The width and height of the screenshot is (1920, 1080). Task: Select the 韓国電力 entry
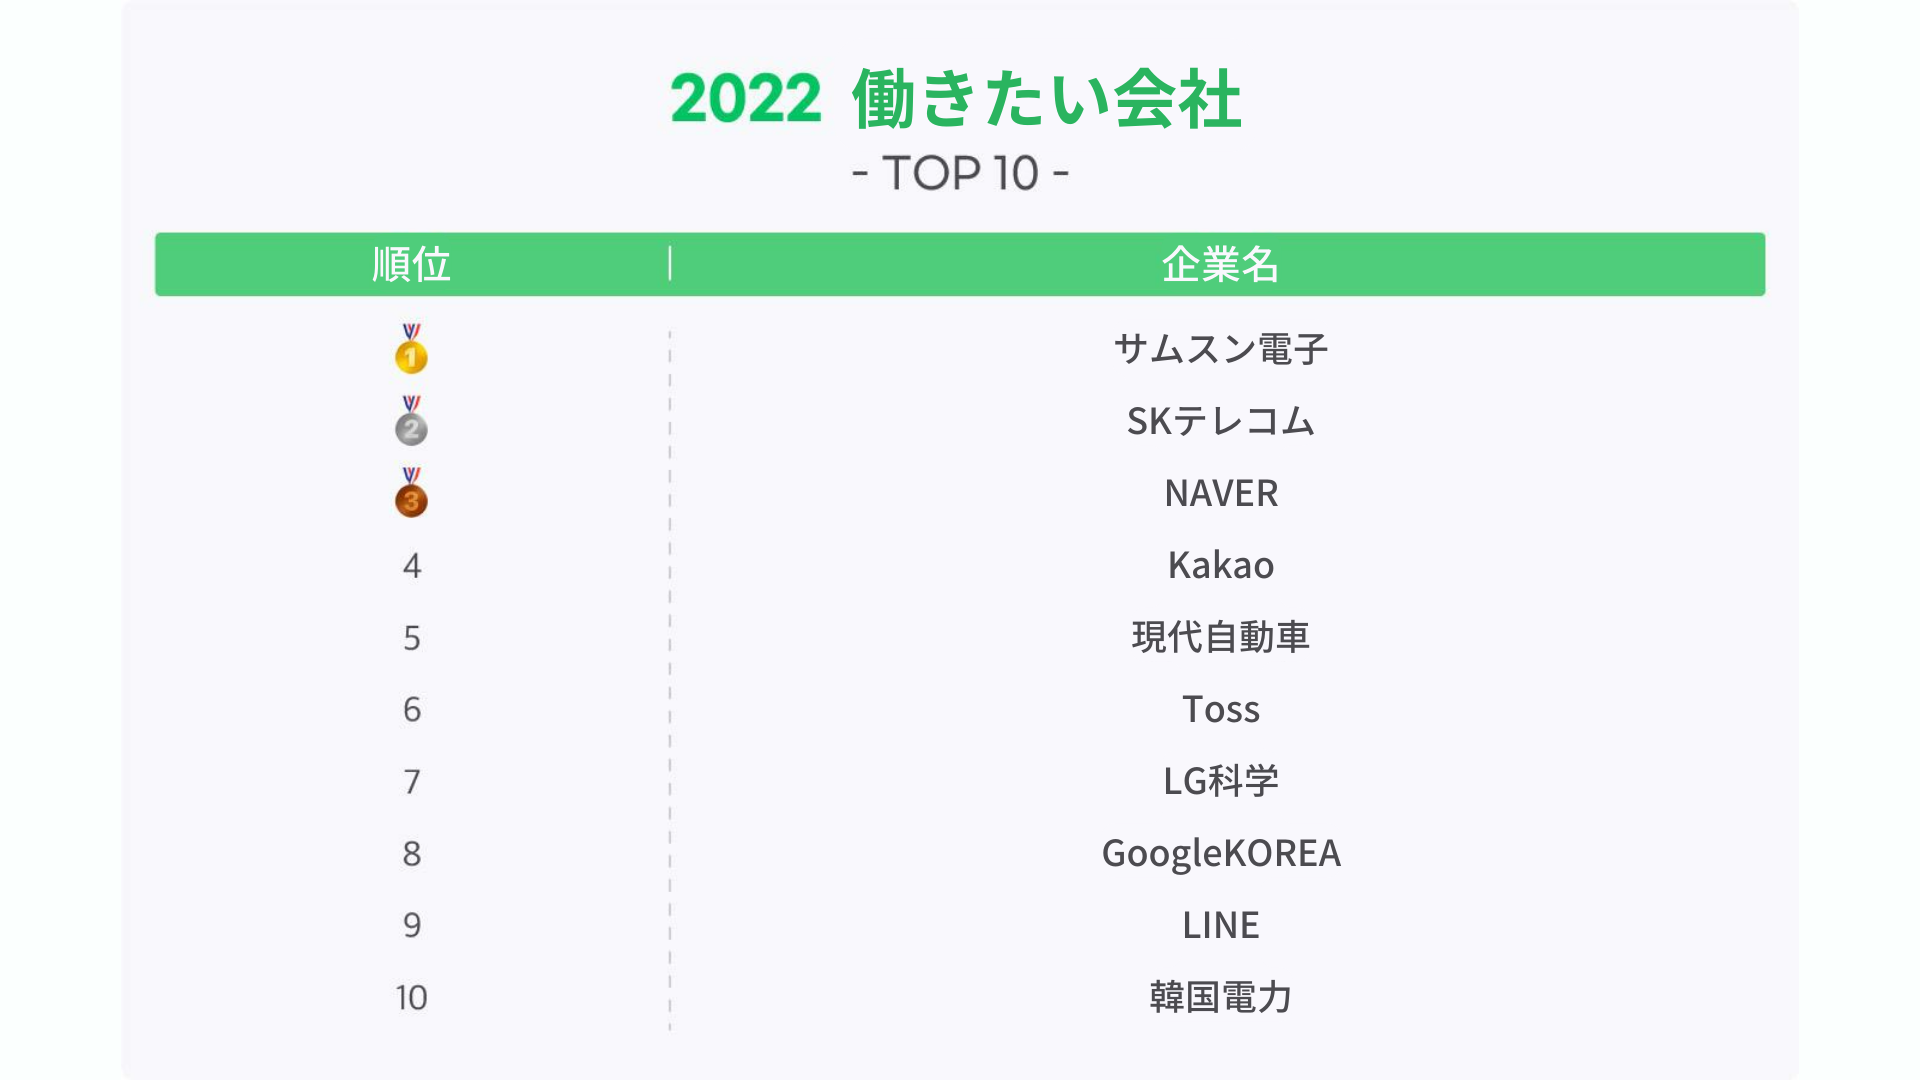1221,997
